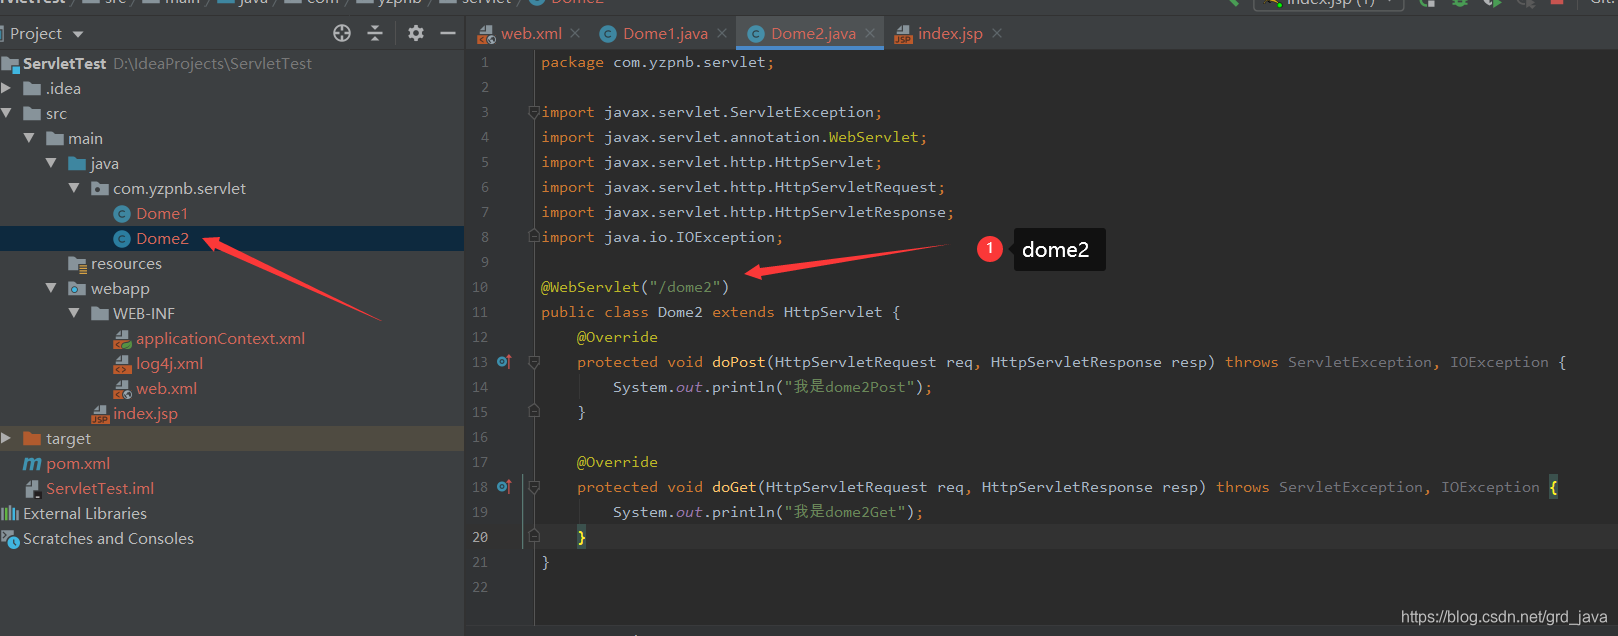
Task: Click the "我是dome2Post" string
Action: tap(849, 387)
